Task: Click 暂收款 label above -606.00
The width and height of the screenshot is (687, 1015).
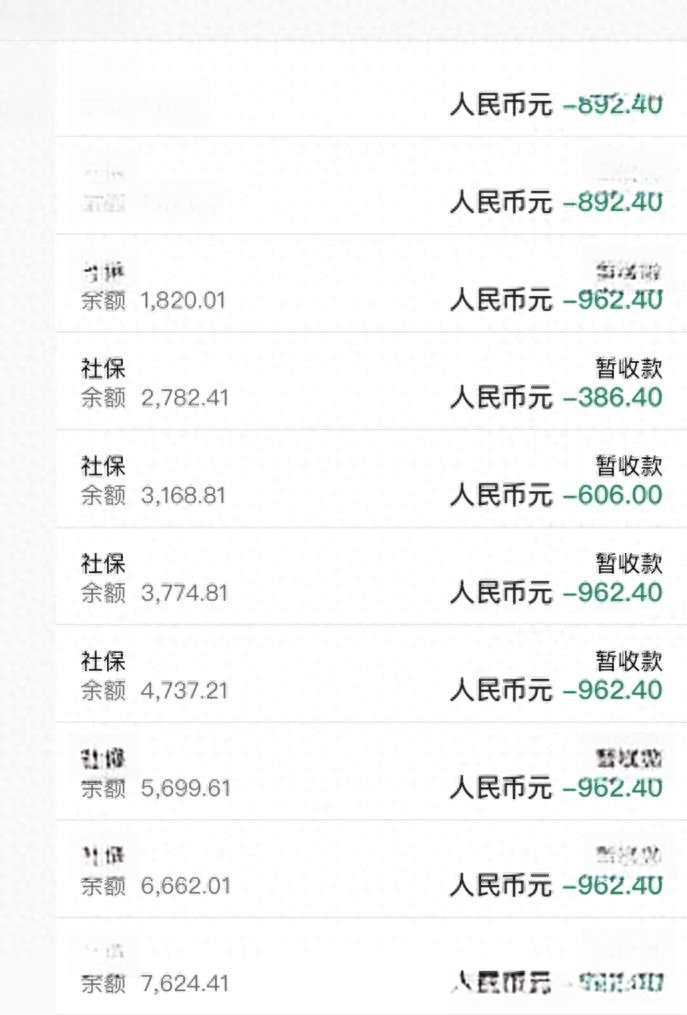Action: pos(629,465)
